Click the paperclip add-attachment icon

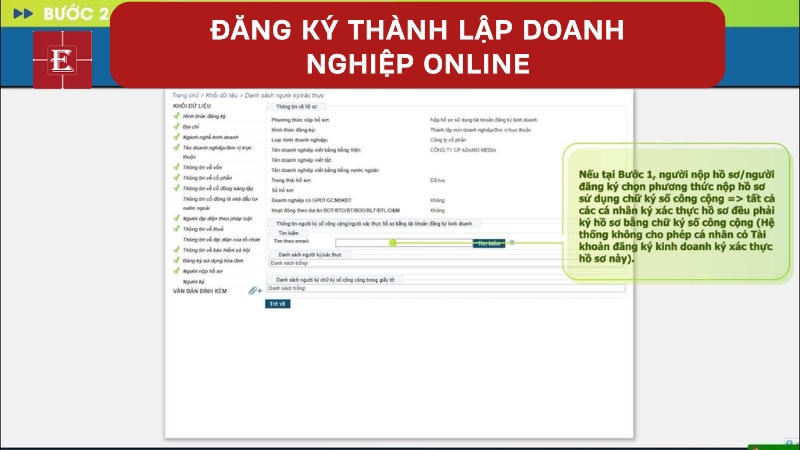[x=255, y=291]
